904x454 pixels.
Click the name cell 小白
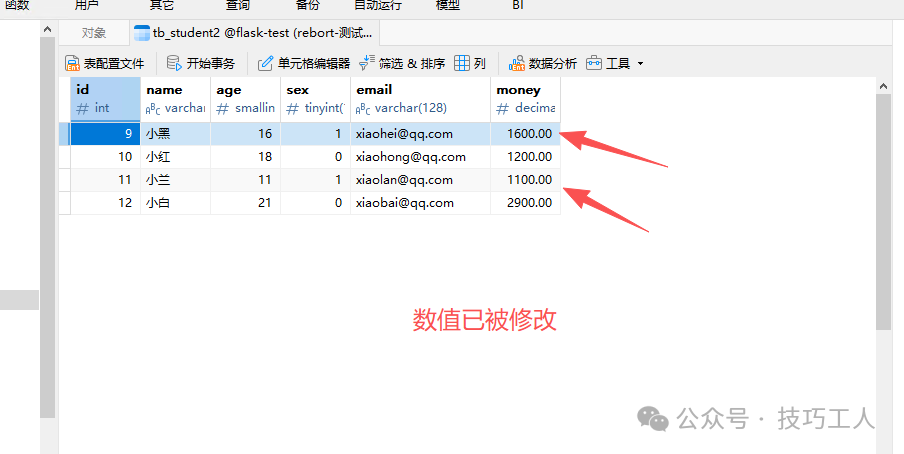tap(175, 203)
